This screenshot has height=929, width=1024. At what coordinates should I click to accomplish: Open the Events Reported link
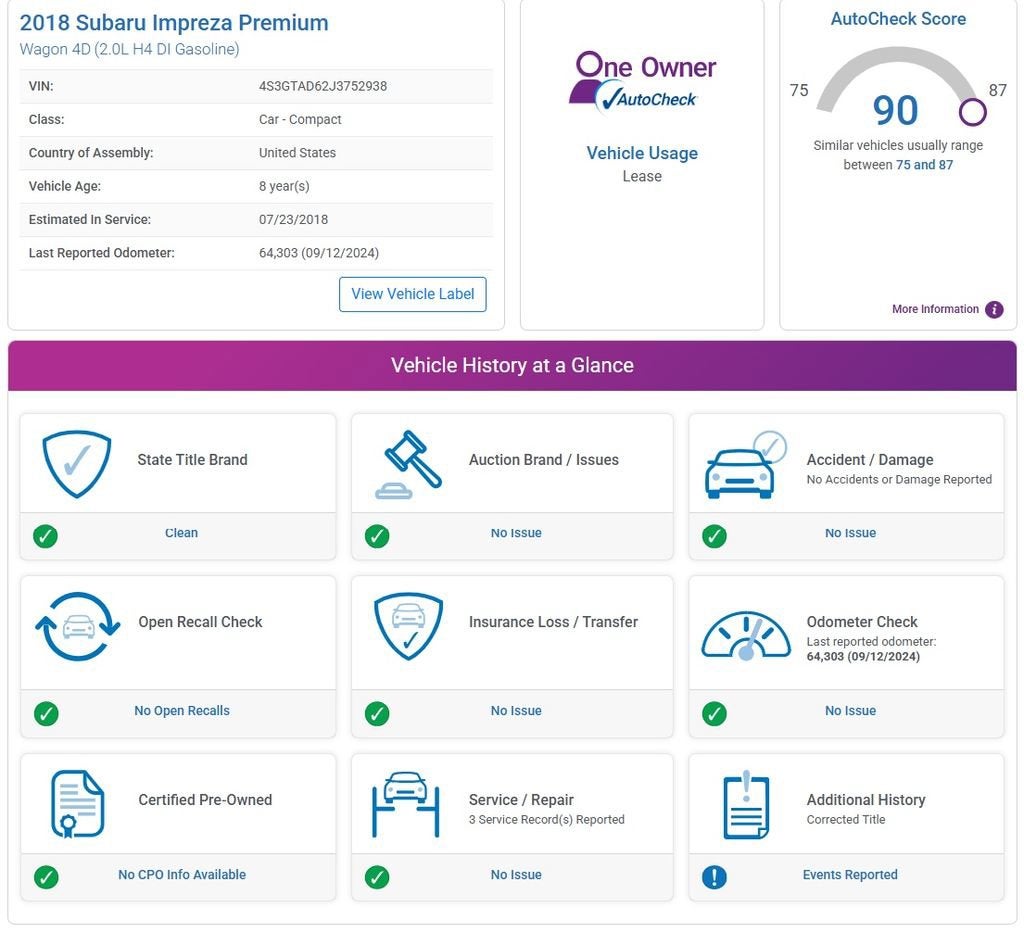(850, 875)
